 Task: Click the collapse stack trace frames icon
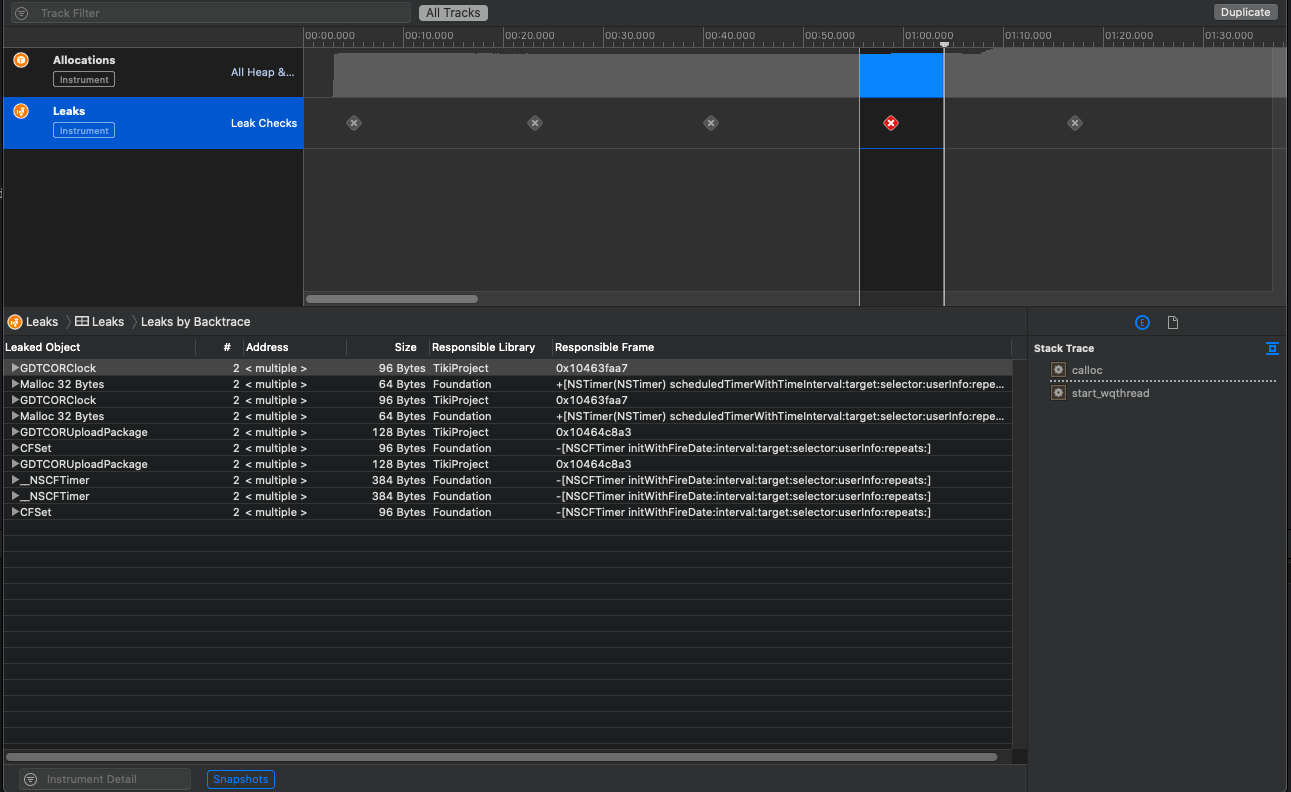click(1272, 348)
